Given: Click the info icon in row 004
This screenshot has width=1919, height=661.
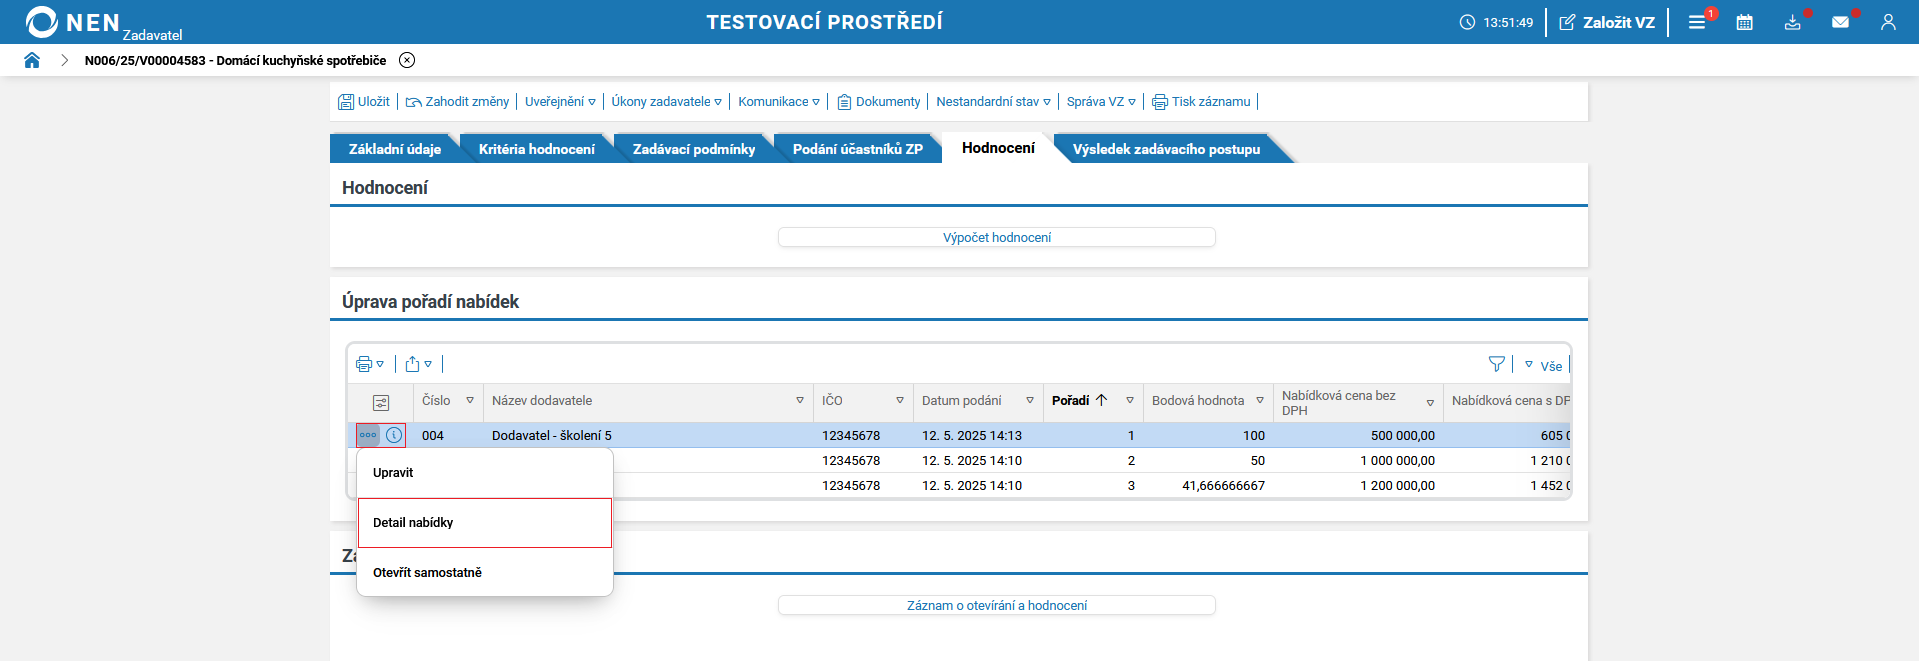Looking at the screenshot, I should 394,435.
